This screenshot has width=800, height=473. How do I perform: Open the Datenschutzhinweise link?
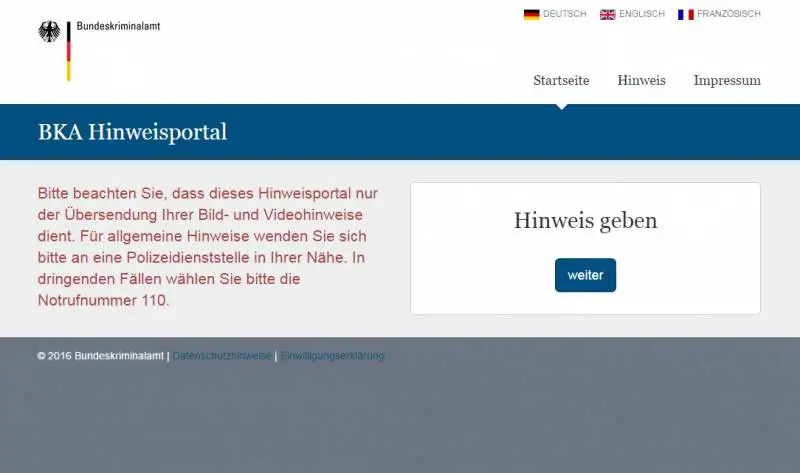click(x=222, y=356)
